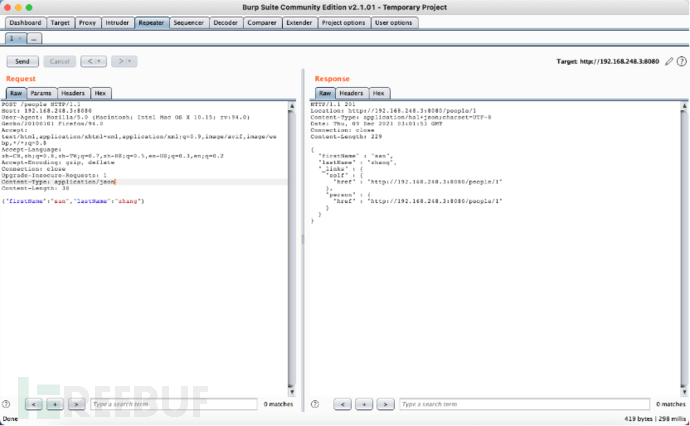Find next match in request search
690x426 pixels.
coord(77,404)
